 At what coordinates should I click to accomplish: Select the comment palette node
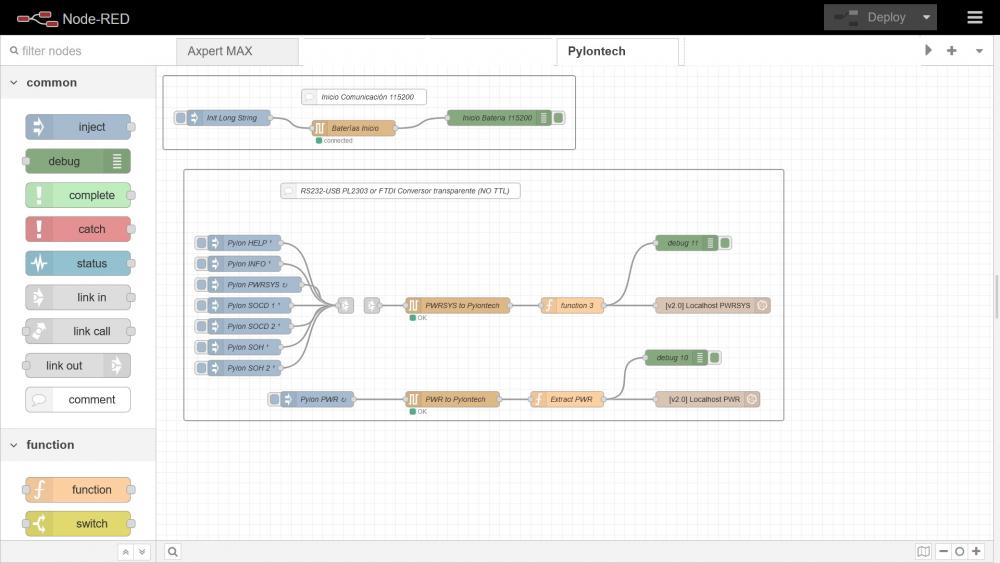point(78,399)
